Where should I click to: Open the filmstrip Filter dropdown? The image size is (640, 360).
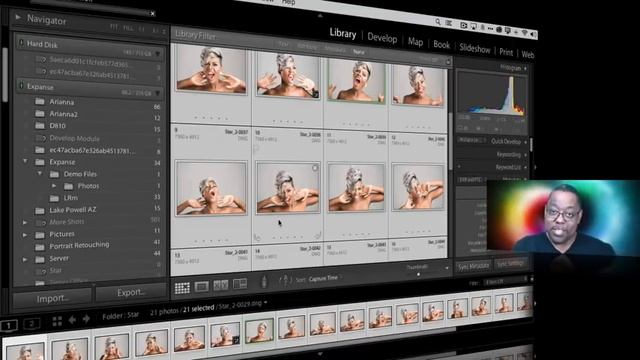[504, 282]
